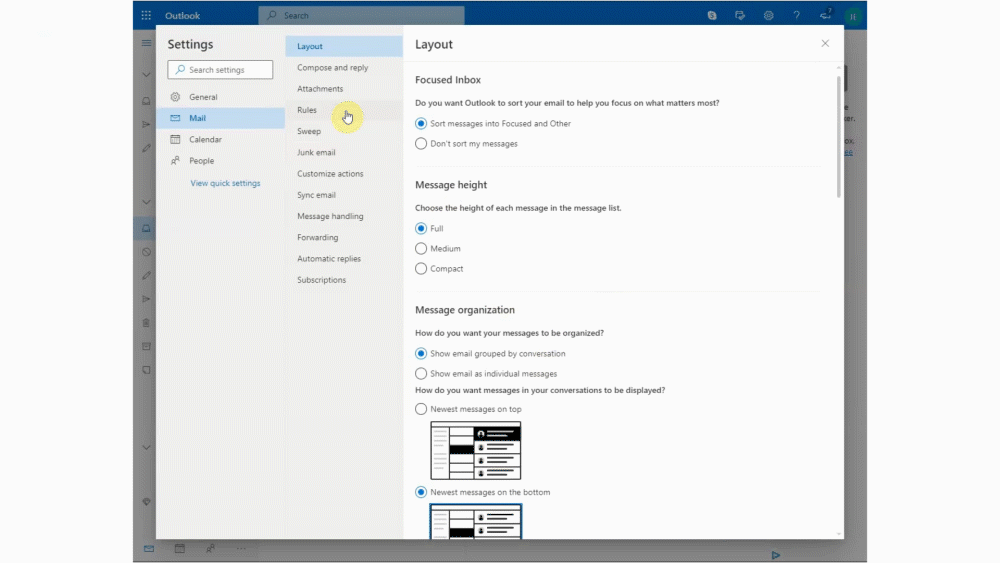Select Sort messages into Focused and Other
The image size is (1000, 563).
[421, 124]
